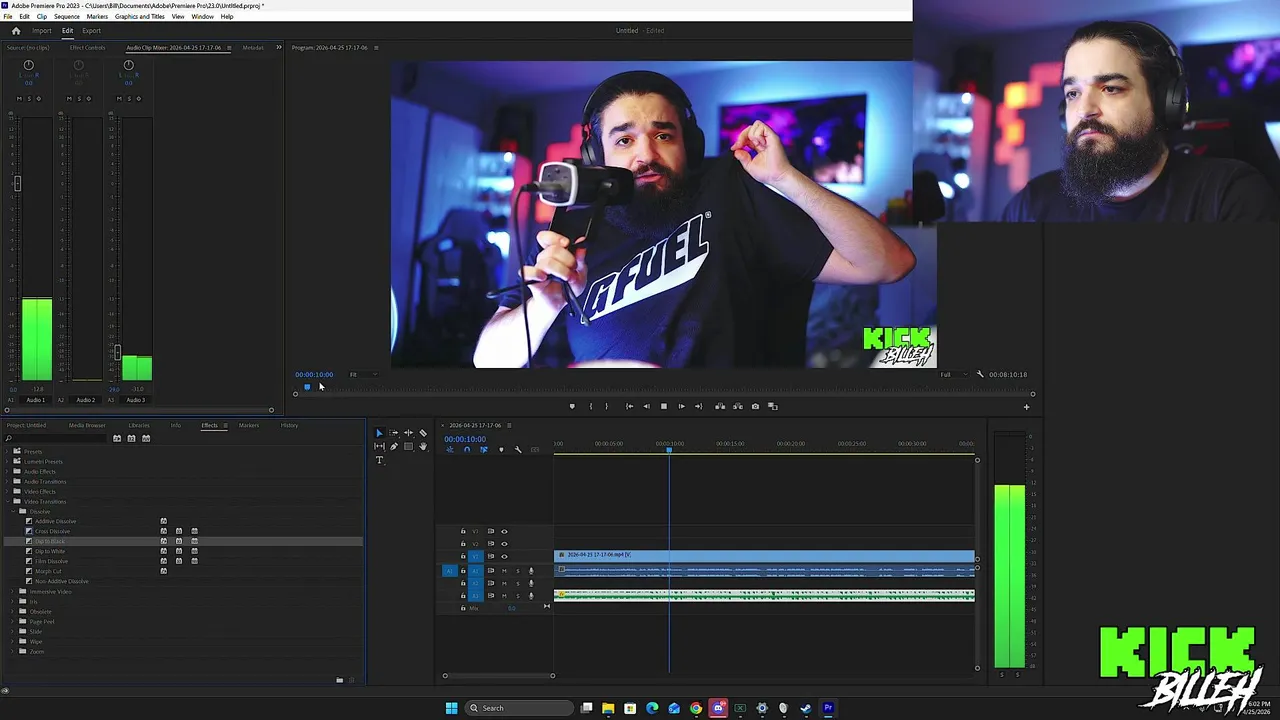The image size is (1280, 720).
Task: Switch to the History tab
Action: [289, 425]
